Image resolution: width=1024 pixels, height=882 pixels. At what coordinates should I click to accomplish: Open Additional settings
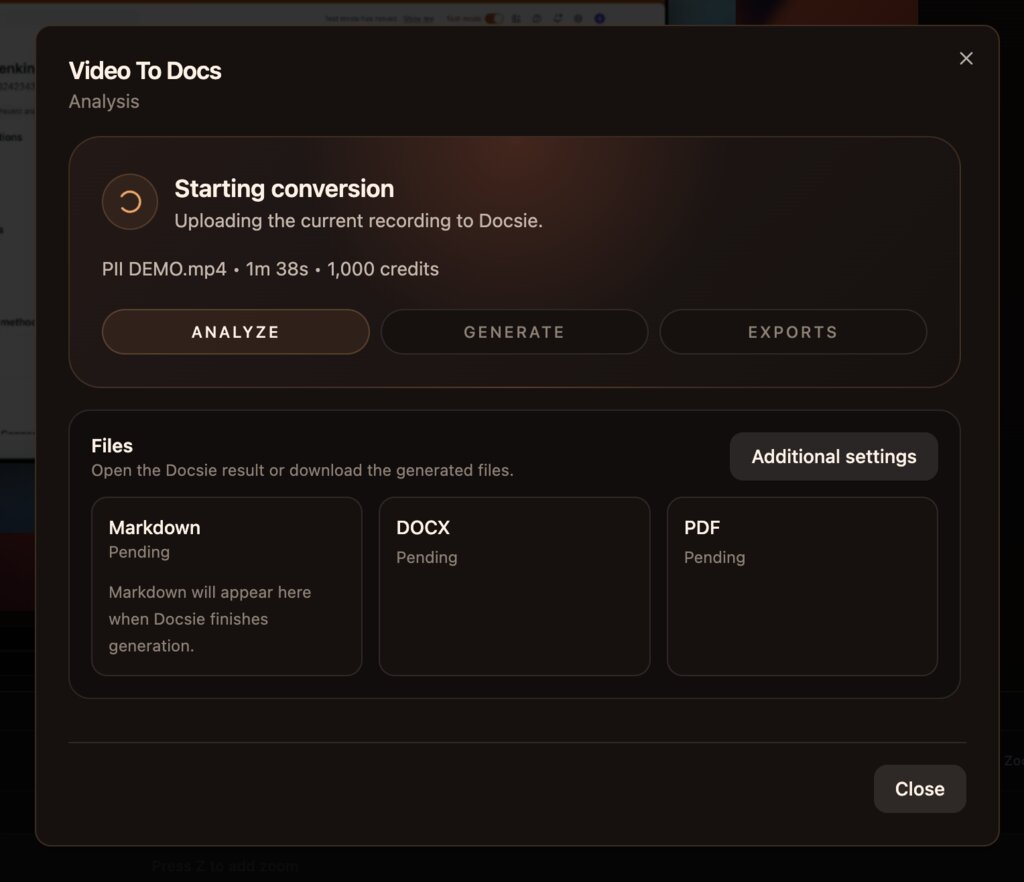click(x=834, y=456)
